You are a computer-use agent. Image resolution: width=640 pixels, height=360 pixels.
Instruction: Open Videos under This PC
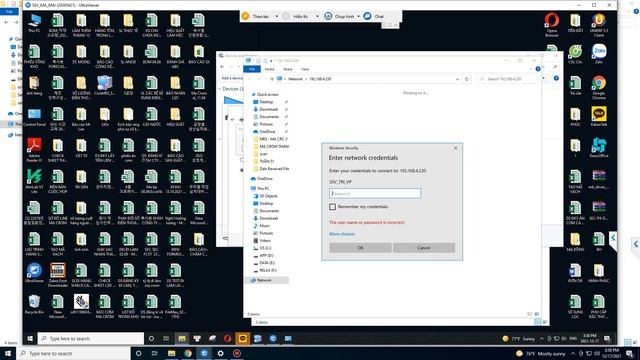pyautogui.click(x=265, y=241)
